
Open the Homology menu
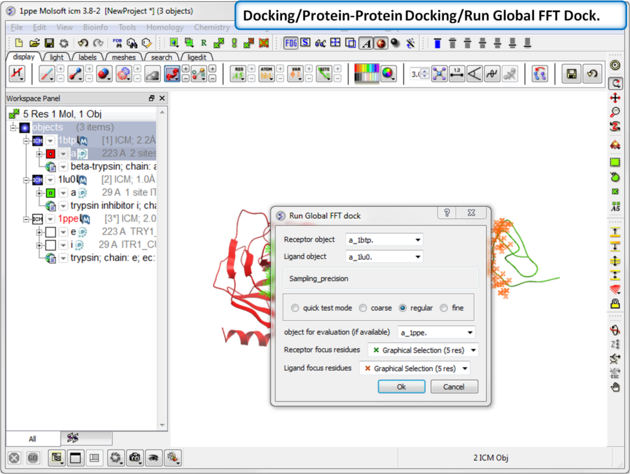click(x=165, y=27)
